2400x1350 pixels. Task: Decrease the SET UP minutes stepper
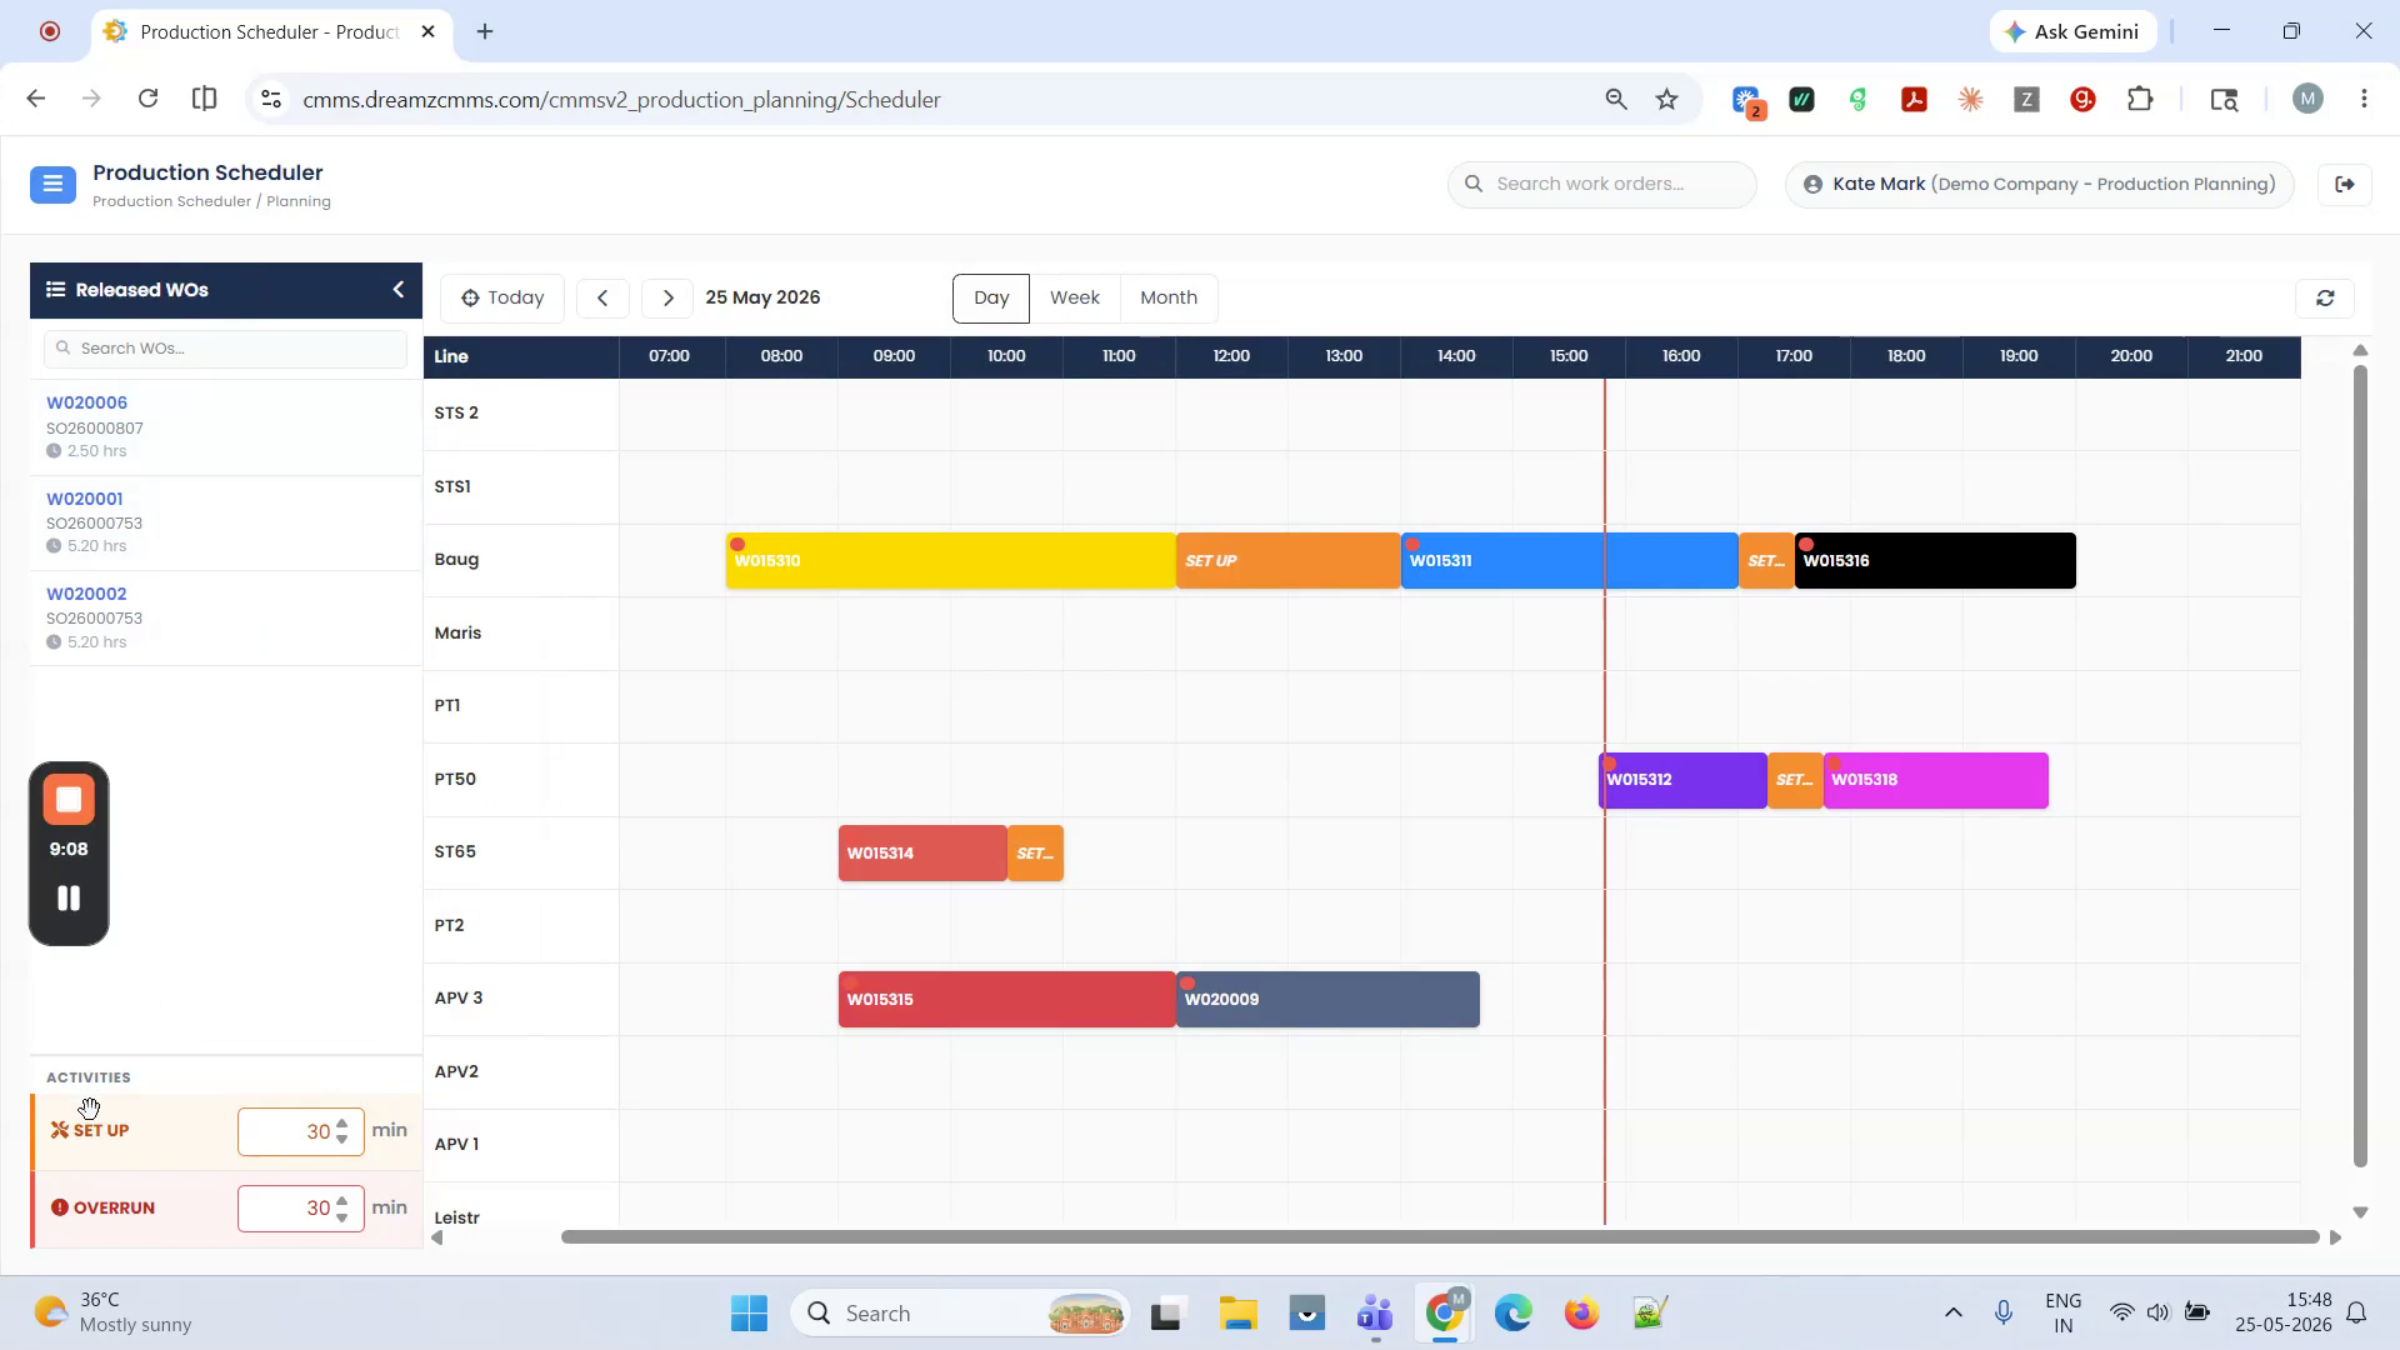click(342, 1139)
